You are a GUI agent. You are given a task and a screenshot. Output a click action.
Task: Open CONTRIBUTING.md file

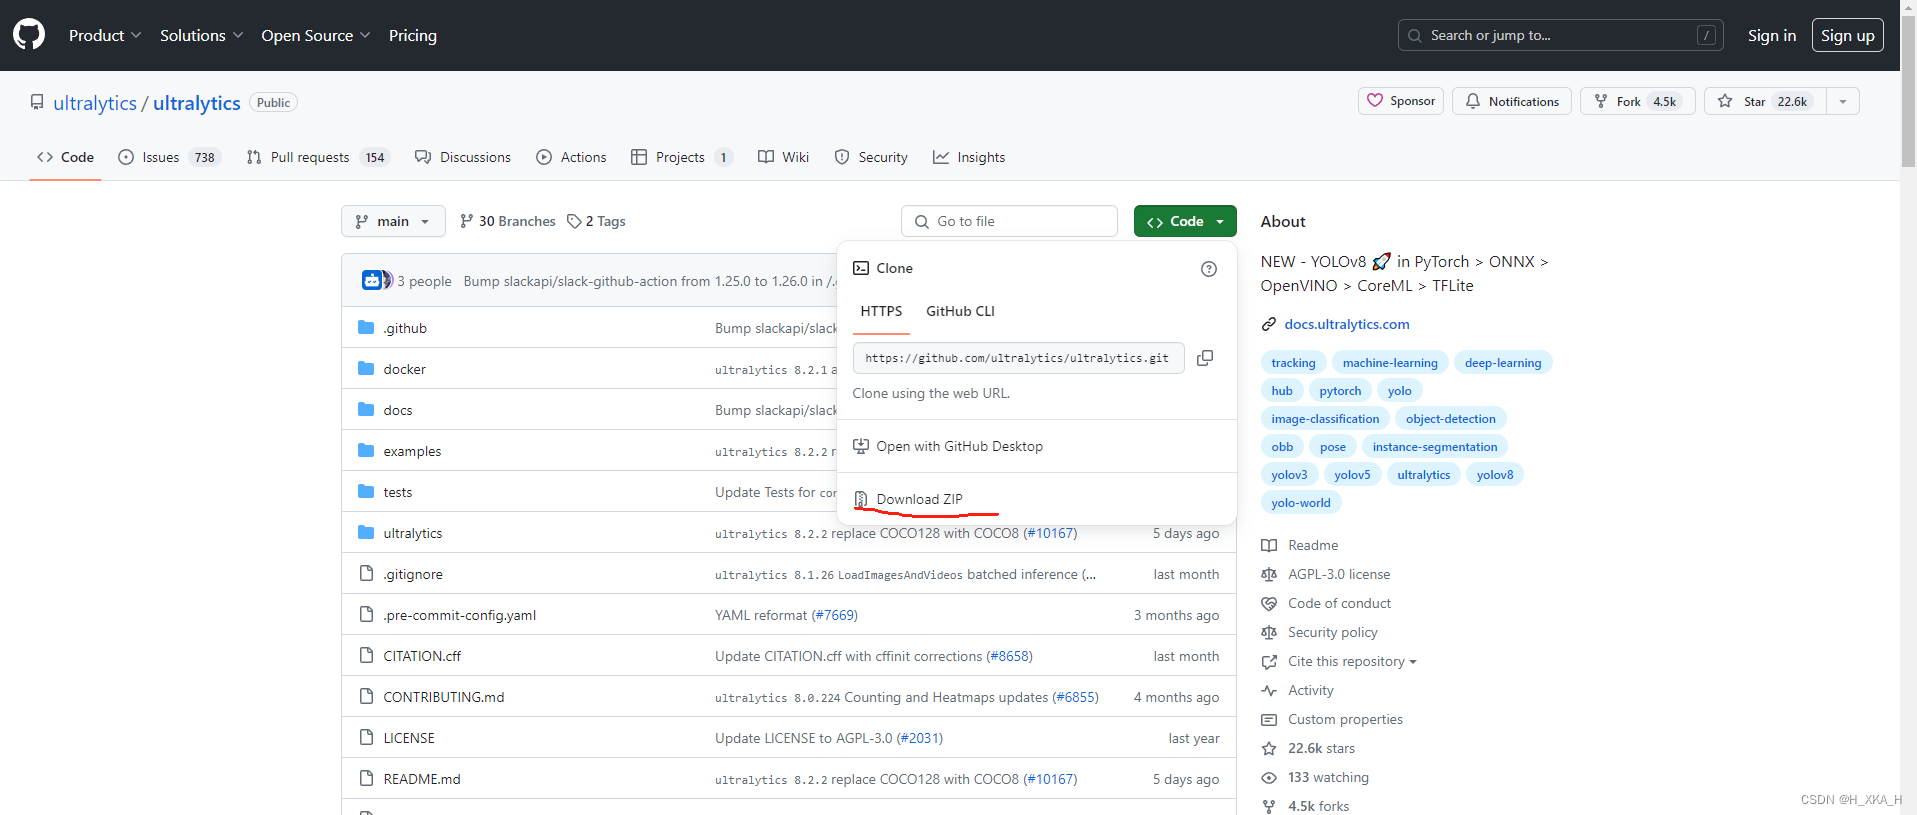click(x=444, y=697)
